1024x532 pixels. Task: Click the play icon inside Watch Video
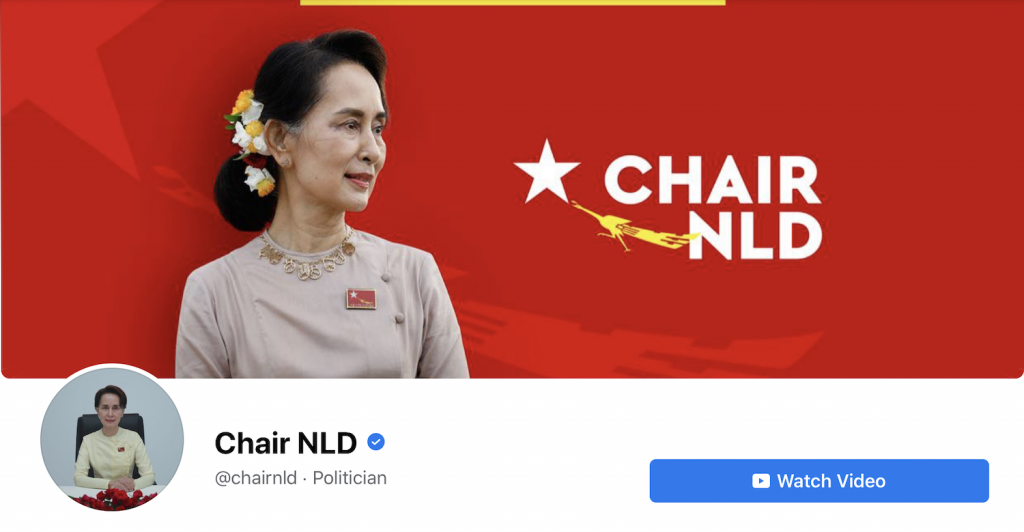tap(761, 481)
